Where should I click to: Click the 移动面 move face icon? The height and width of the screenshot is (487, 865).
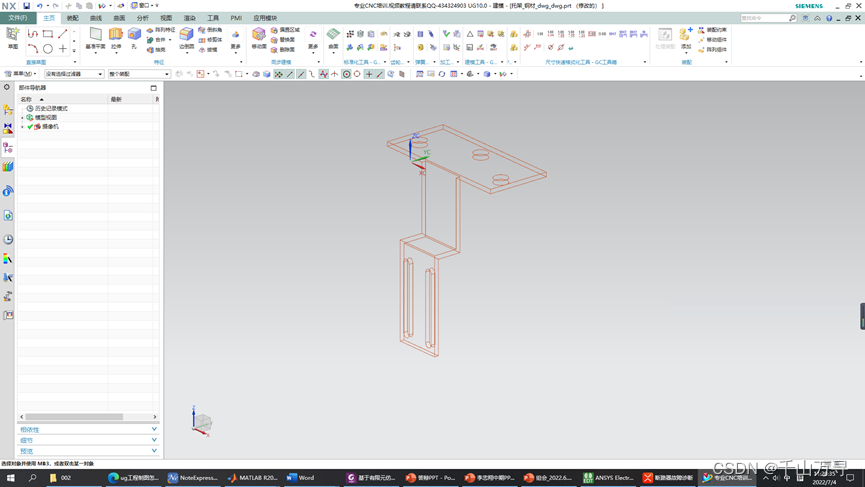click(259, 35)
